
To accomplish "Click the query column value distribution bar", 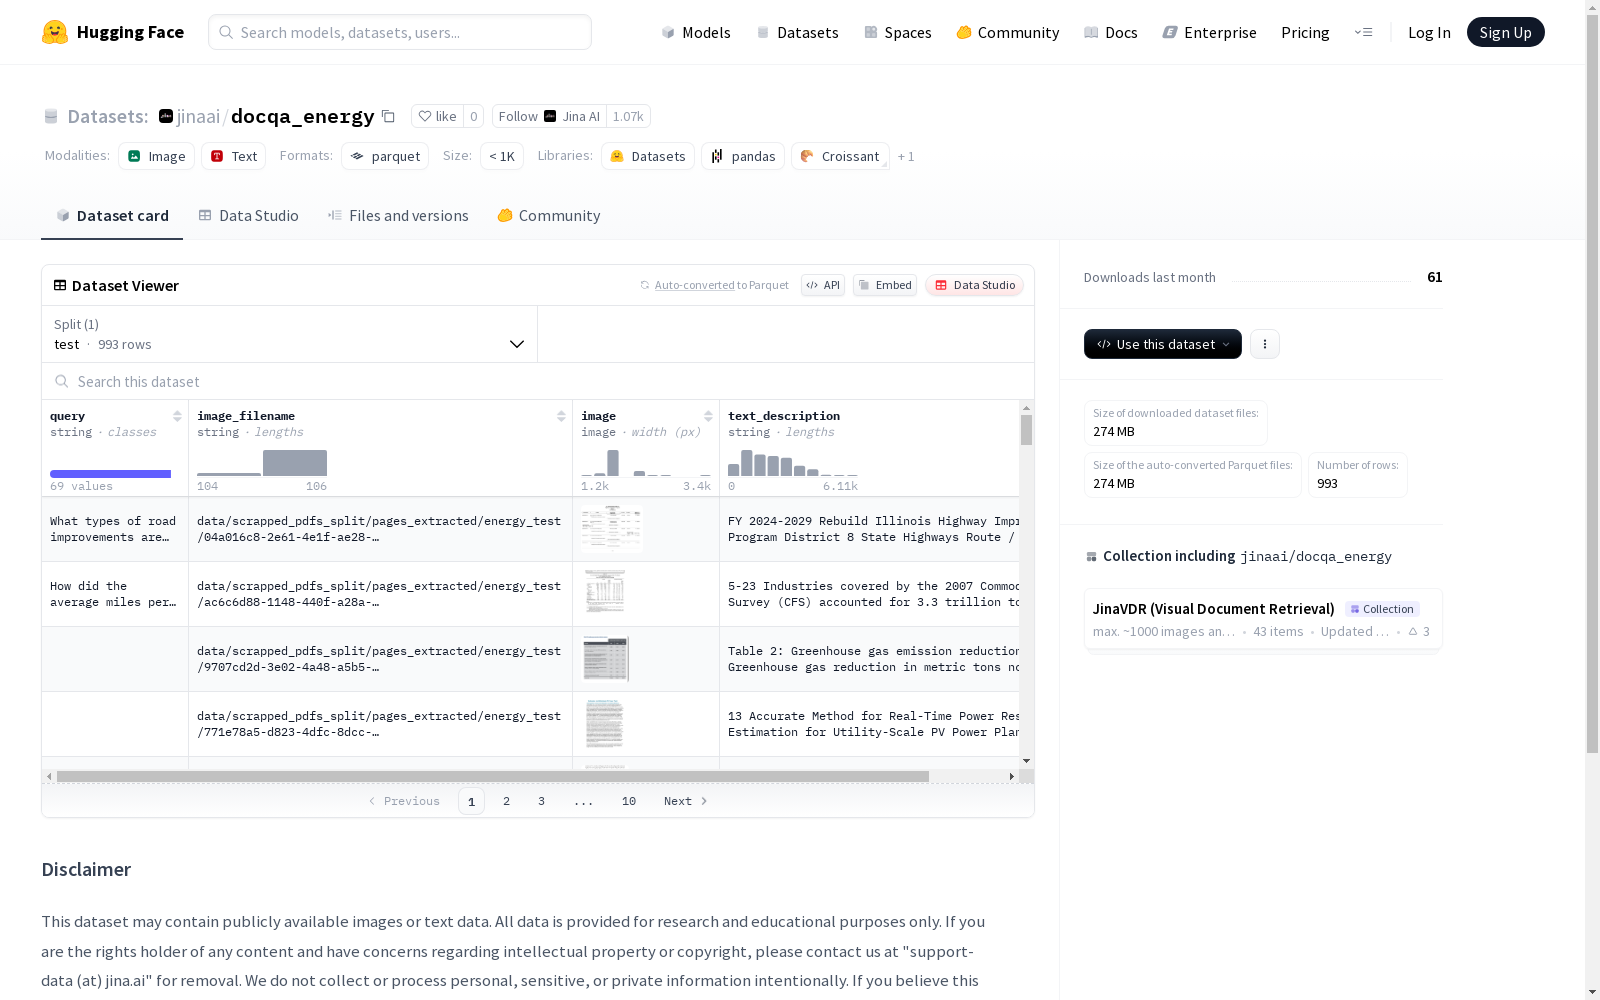I will [110, 474].
